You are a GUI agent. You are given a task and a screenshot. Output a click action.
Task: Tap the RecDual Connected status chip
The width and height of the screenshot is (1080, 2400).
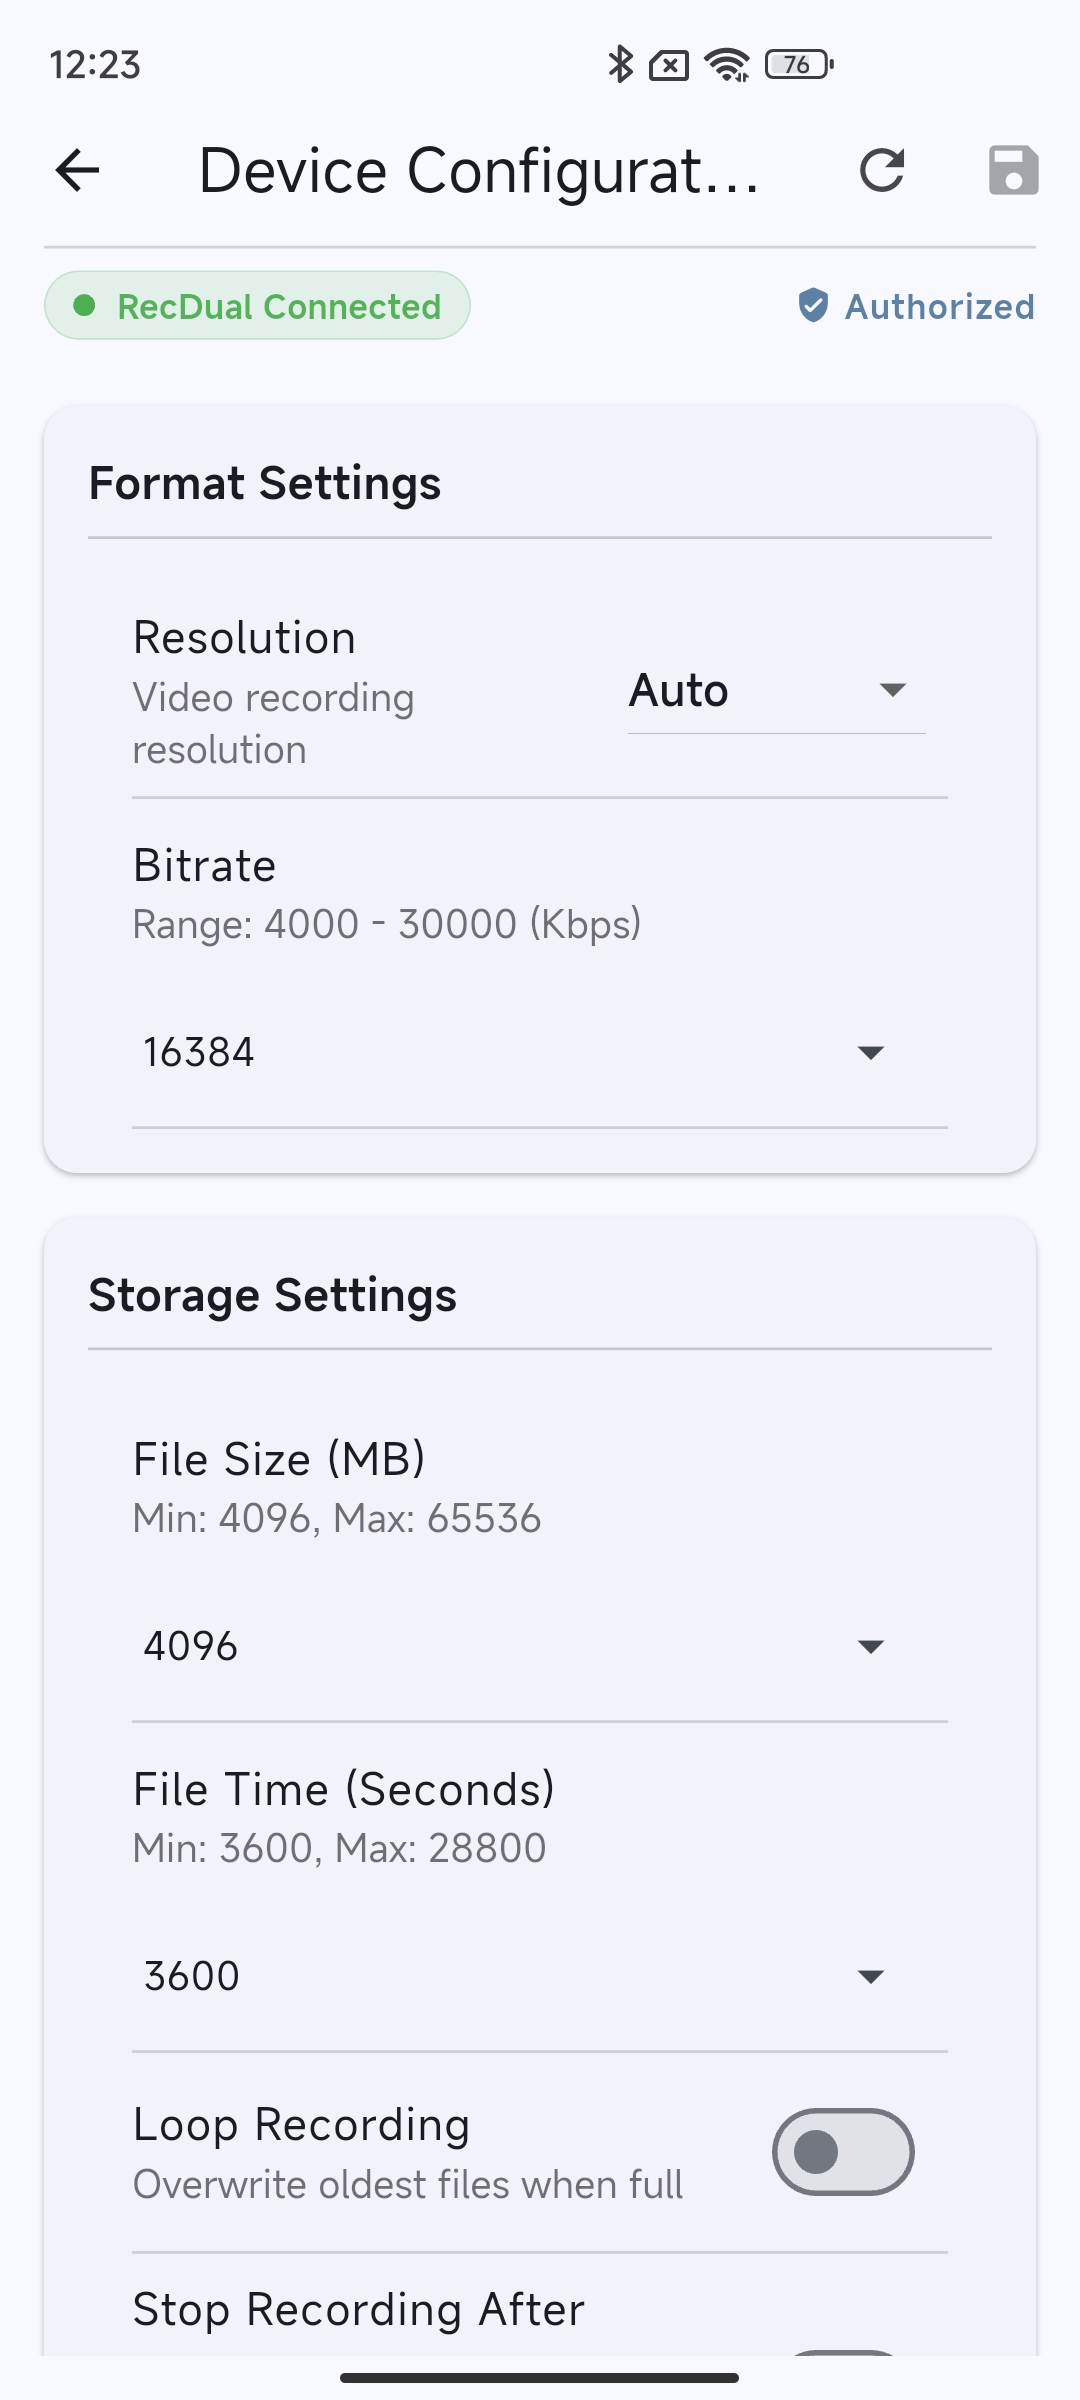(x=257, y=306)
